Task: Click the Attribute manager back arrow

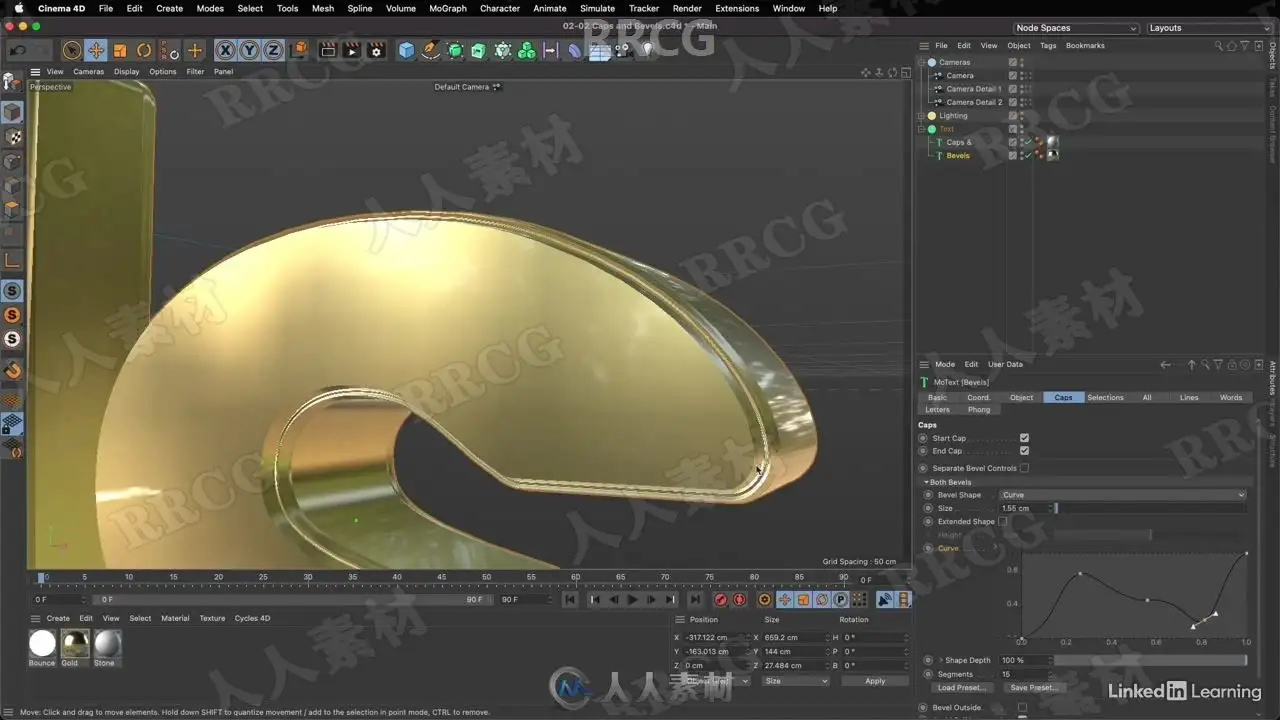Action: point(1165,364)
